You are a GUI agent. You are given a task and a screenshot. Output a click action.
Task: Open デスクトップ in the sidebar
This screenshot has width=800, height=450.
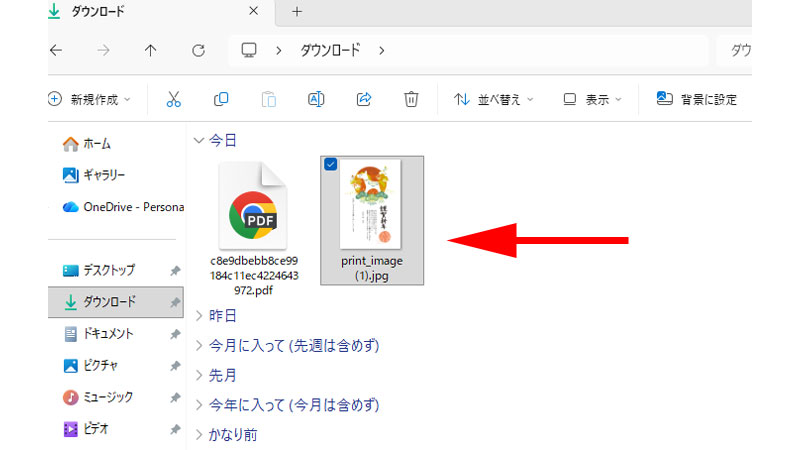coord(98,270)
